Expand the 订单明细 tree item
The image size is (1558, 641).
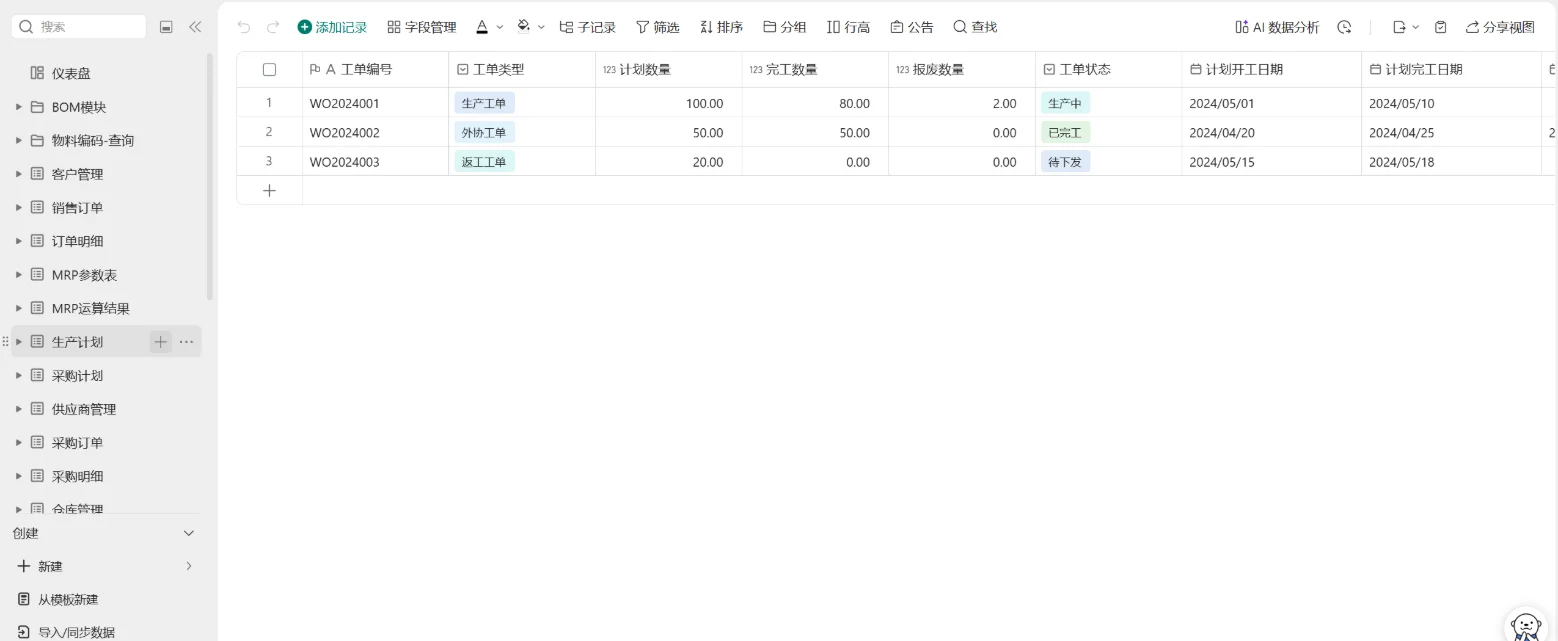tap(18, 241)
